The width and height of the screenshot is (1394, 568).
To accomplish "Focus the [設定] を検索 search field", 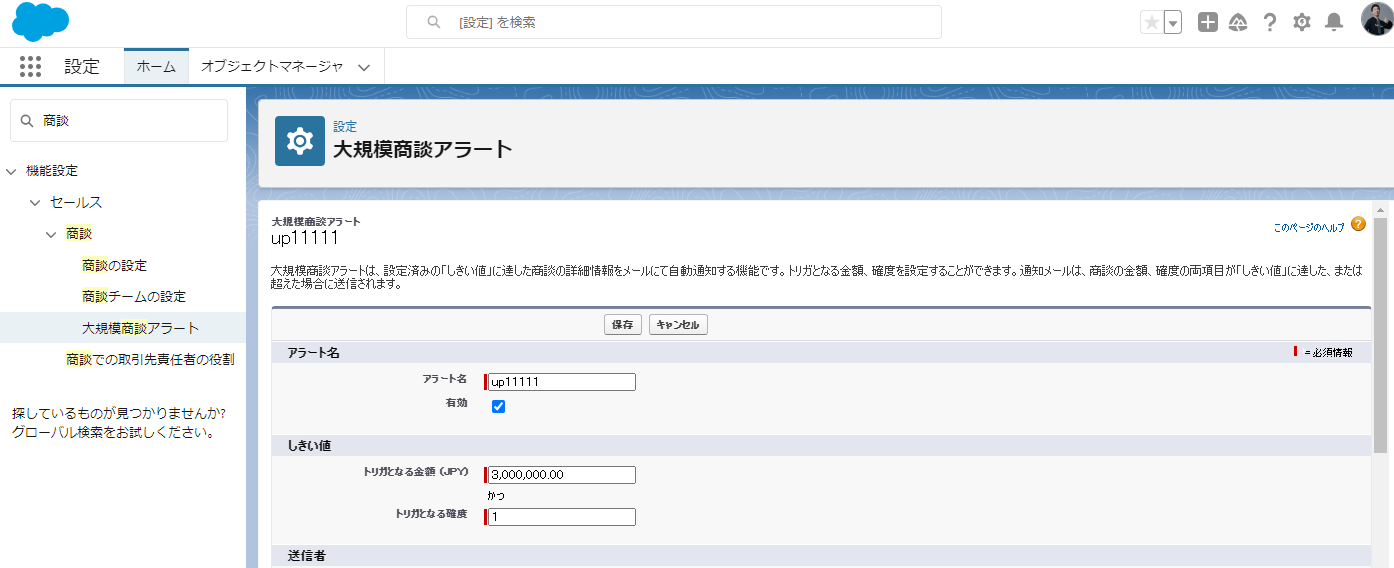I will point(673,22).
